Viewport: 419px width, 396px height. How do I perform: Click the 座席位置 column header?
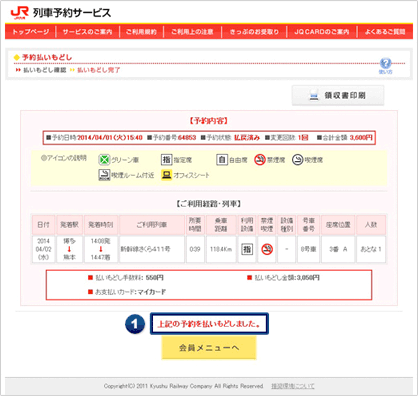click(338, 225)
